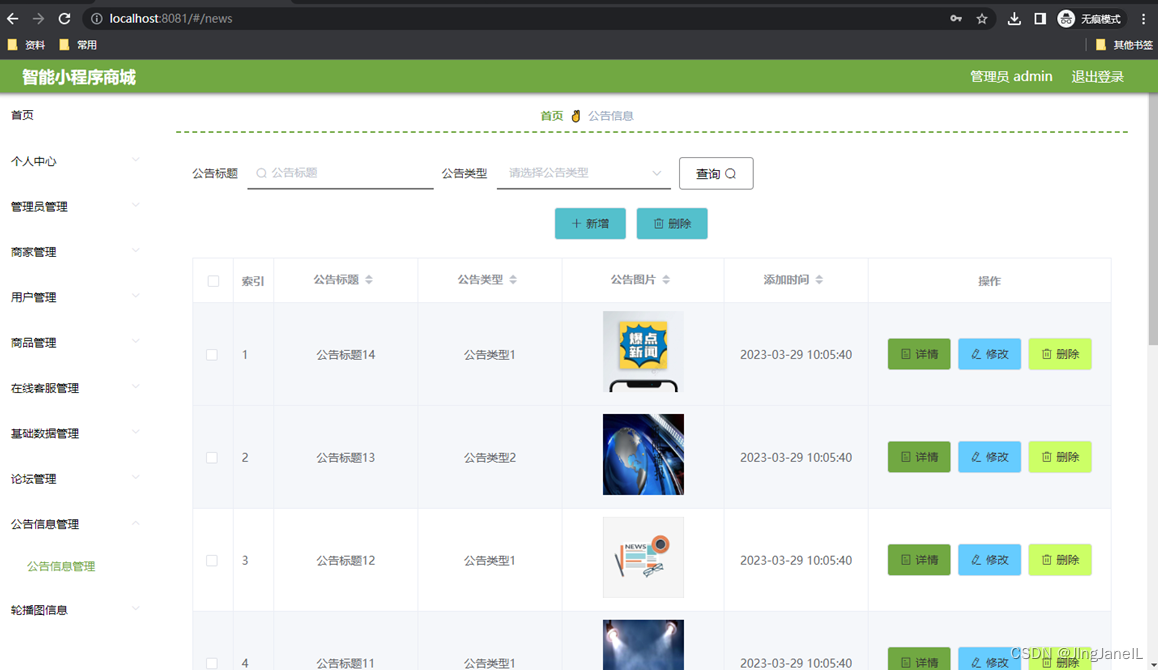Click 管理员 admin in header
This screenshot has width=1158, height=672.
(x=1011, y=77)
